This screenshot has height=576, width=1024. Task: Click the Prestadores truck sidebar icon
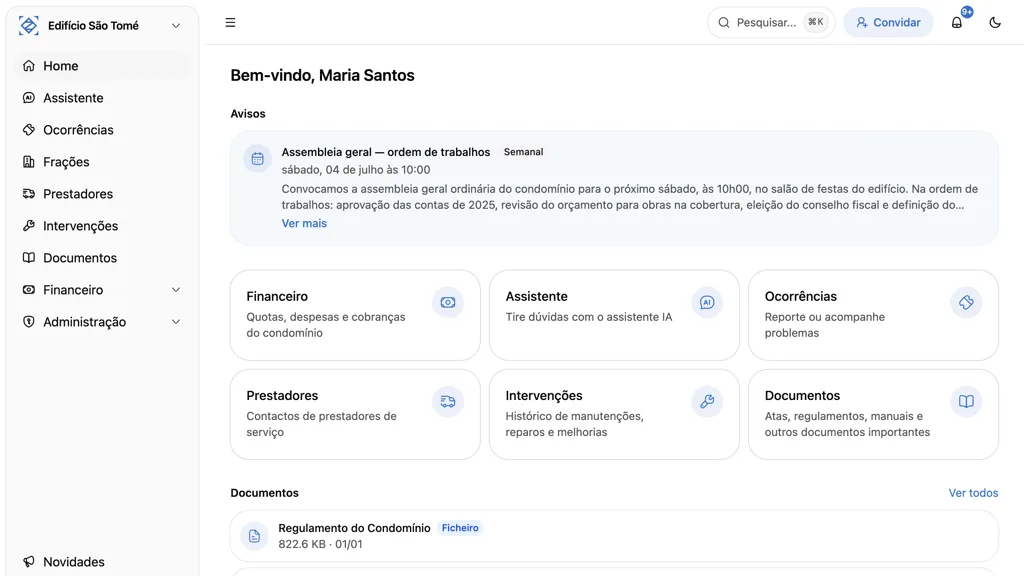point(29,194)
